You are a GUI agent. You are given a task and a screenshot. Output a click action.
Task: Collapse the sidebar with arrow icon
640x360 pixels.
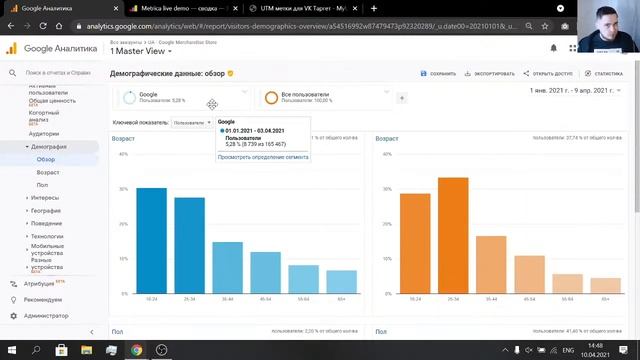92,332
